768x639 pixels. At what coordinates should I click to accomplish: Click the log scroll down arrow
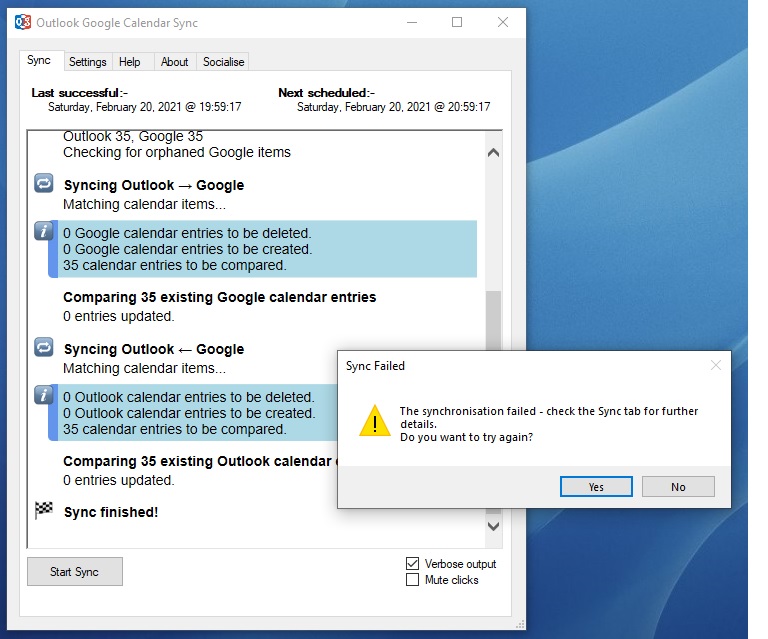tap(494, 526)
